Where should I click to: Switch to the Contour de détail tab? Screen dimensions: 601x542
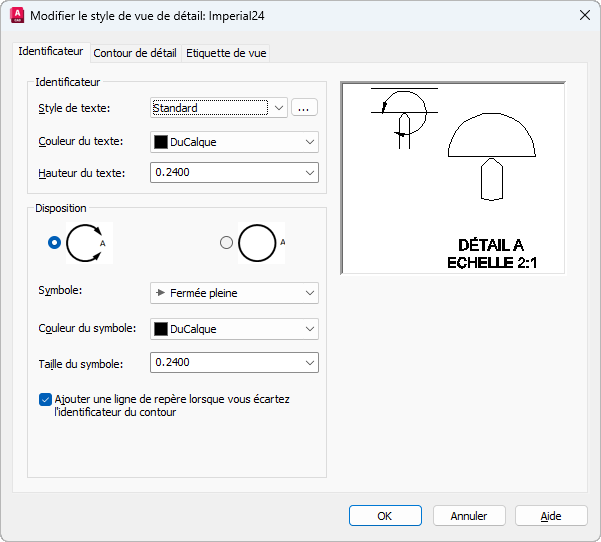click(x=135, y=53)
